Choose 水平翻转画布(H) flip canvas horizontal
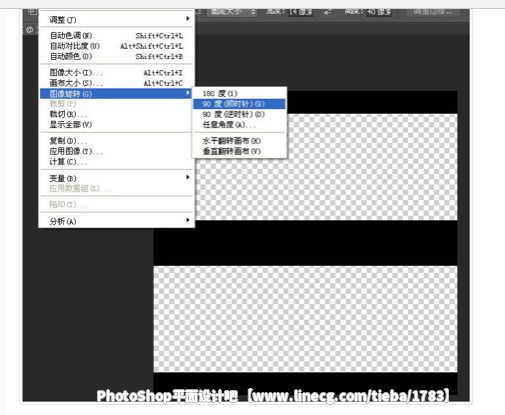 coord(239,141)
